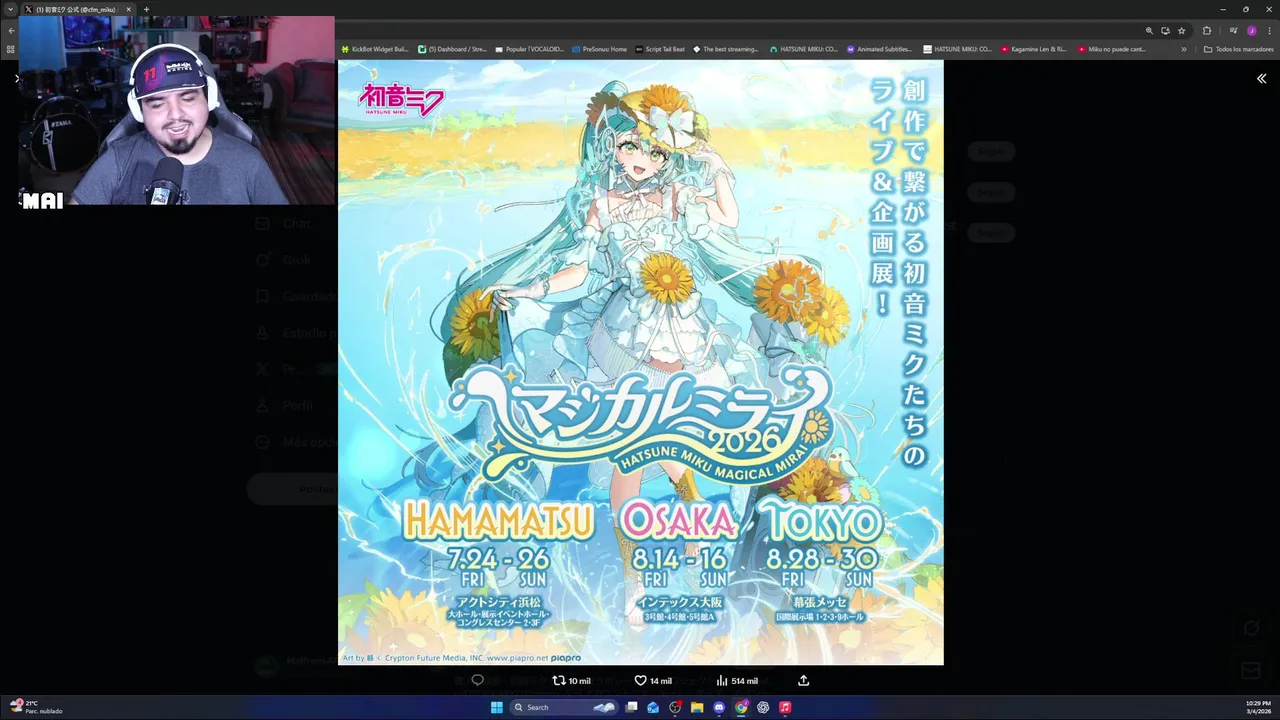Open the Dashboard / Stre... bookmark
This screenshot has width=1280, height=720.
(x=452, y=49)
